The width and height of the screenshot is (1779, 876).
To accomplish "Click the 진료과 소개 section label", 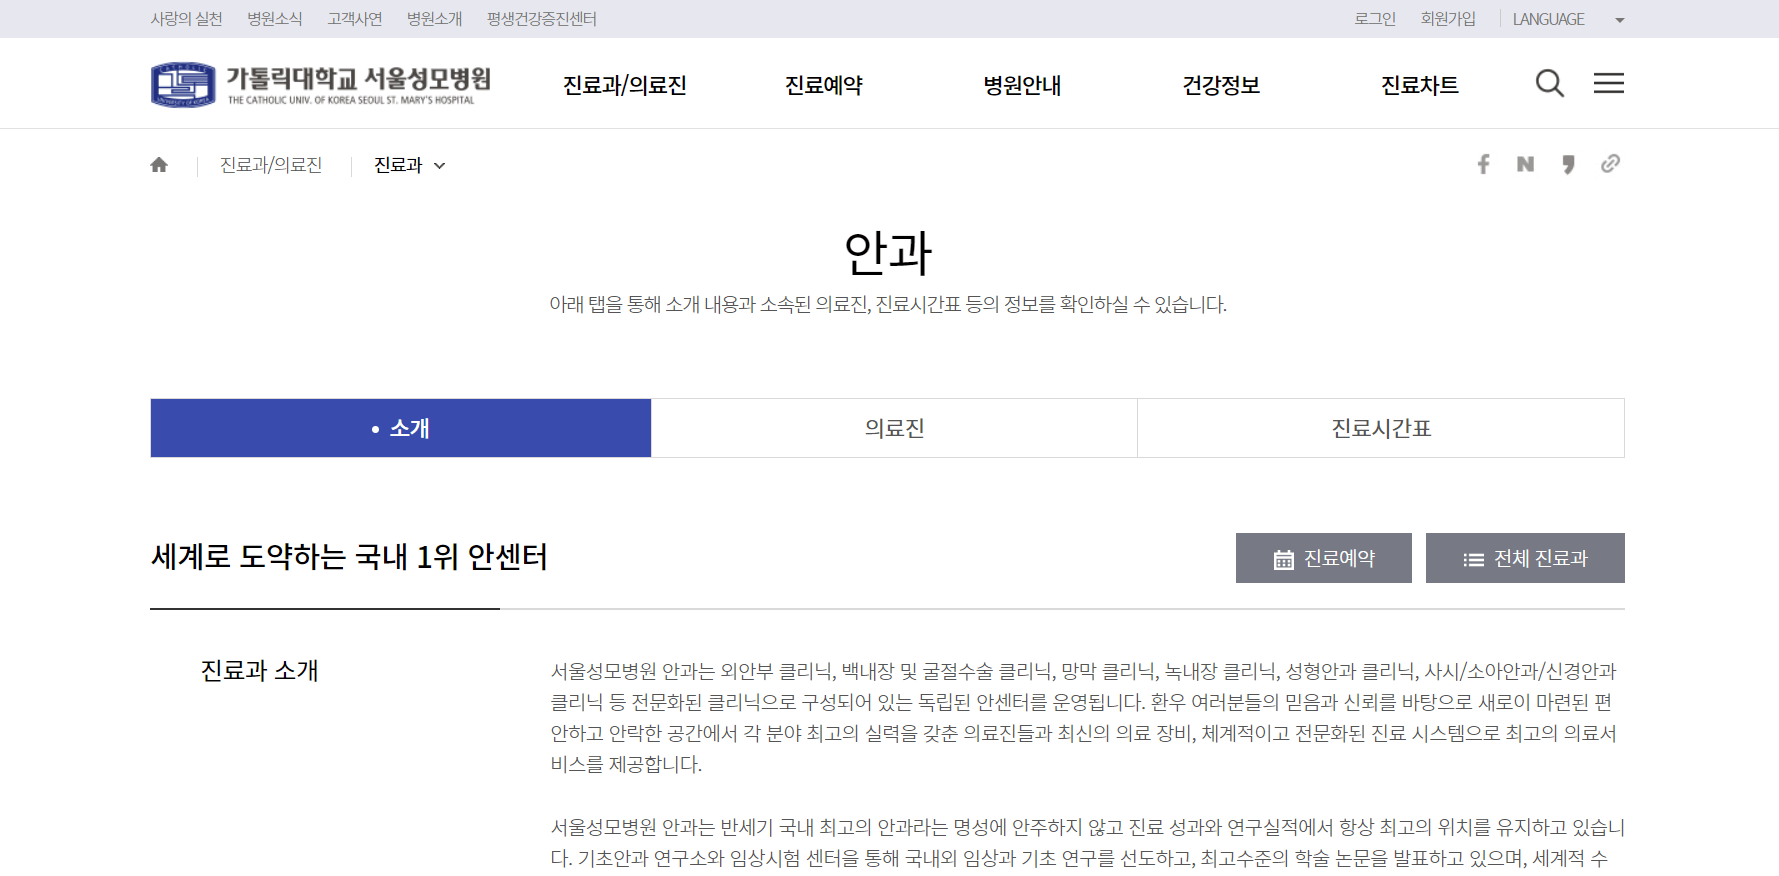I will (x=260, y=670).
